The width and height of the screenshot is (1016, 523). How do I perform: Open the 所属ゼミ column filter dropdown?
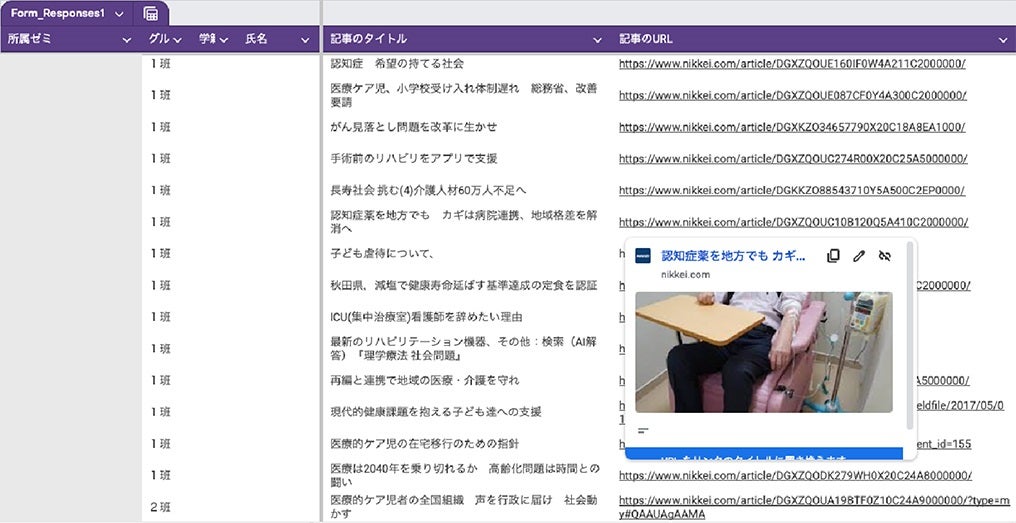click(127, 40)
